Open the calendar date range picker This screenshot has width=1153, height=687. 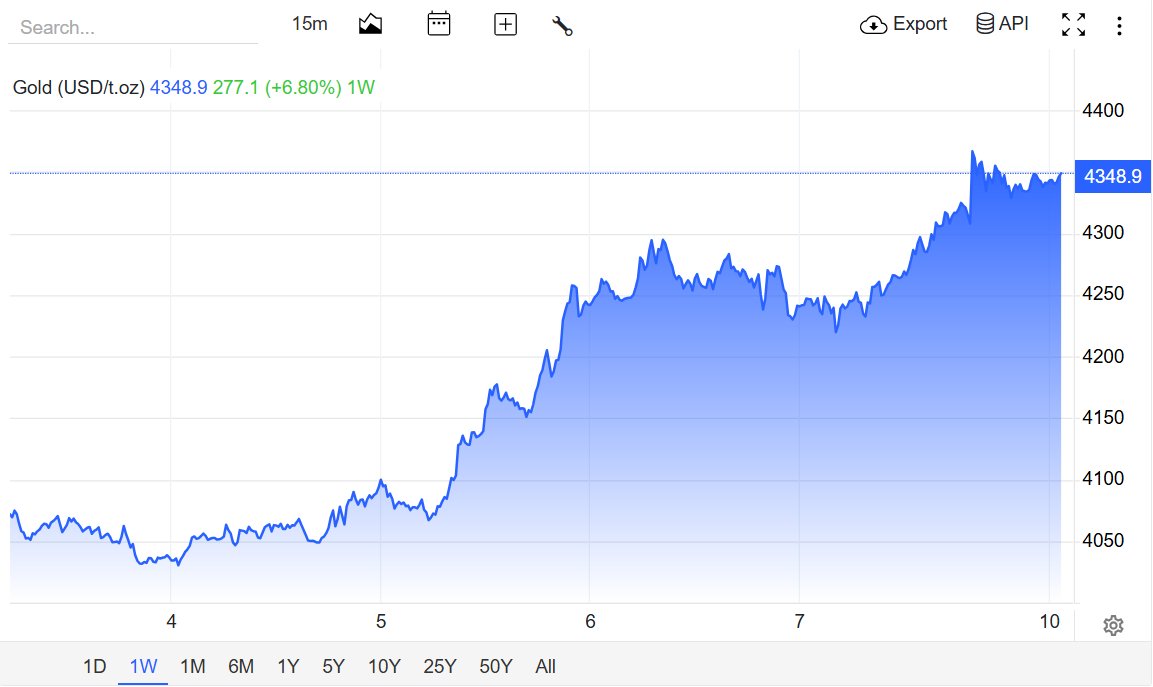click(438, 24)
